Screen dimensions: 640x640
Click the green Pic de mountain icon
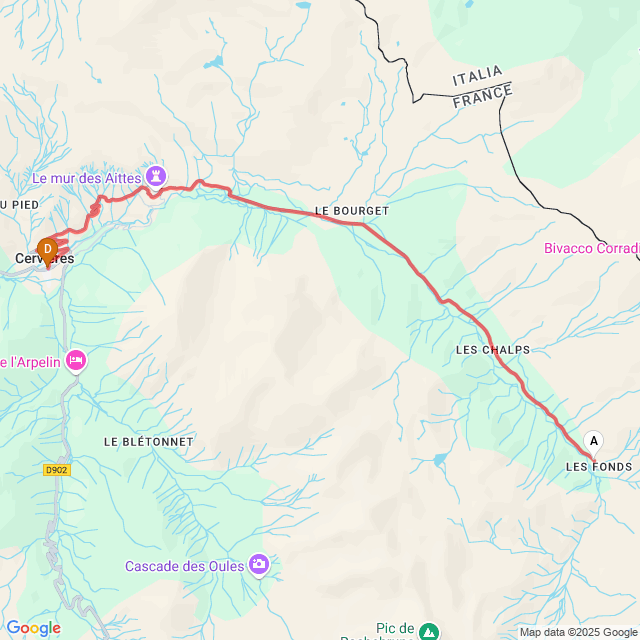coord(429,632)
